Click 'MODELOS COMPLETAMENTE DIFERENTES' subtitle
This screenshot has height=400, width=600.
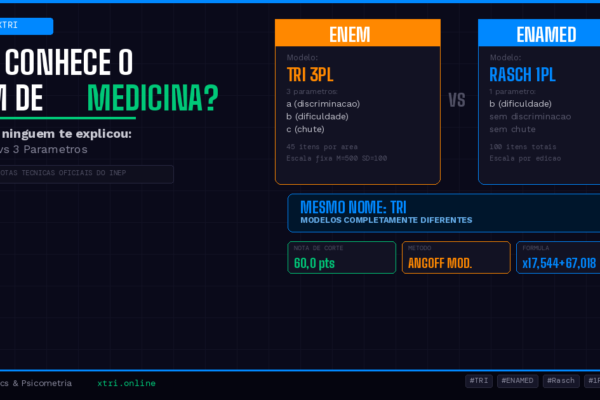click(386, 220)
